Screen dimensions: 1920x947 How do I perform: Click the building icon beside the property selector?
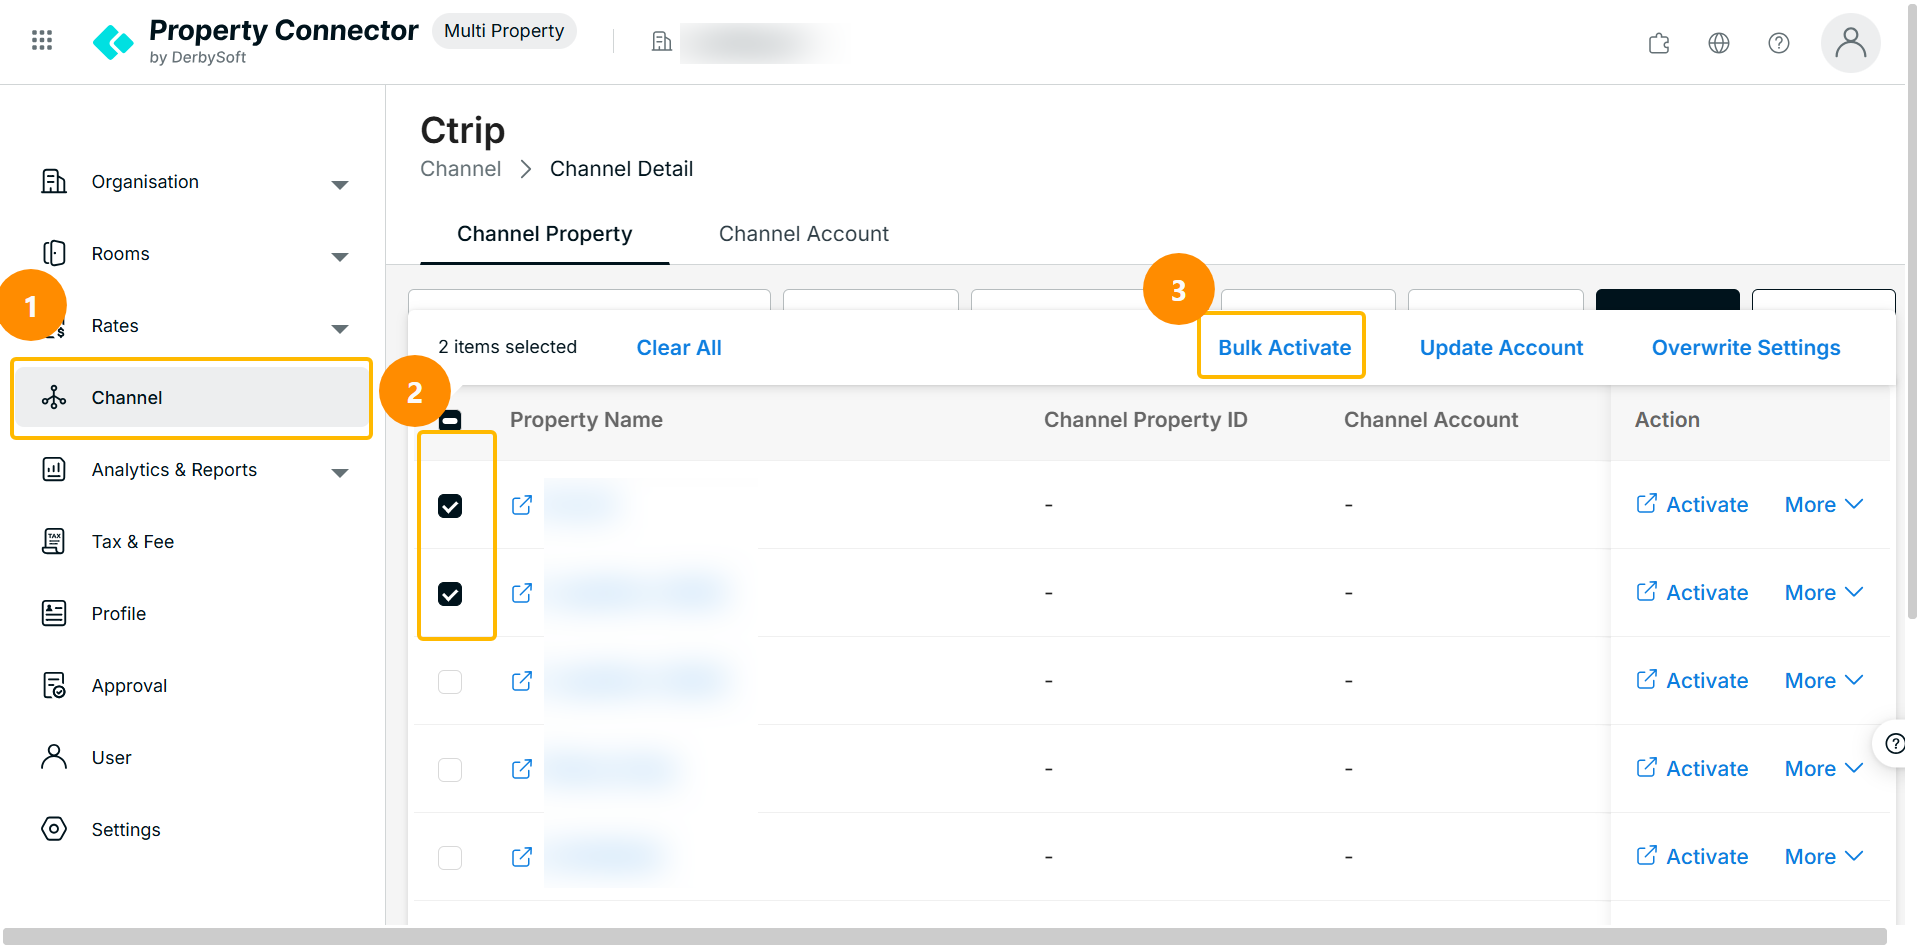tap(661, 41)
